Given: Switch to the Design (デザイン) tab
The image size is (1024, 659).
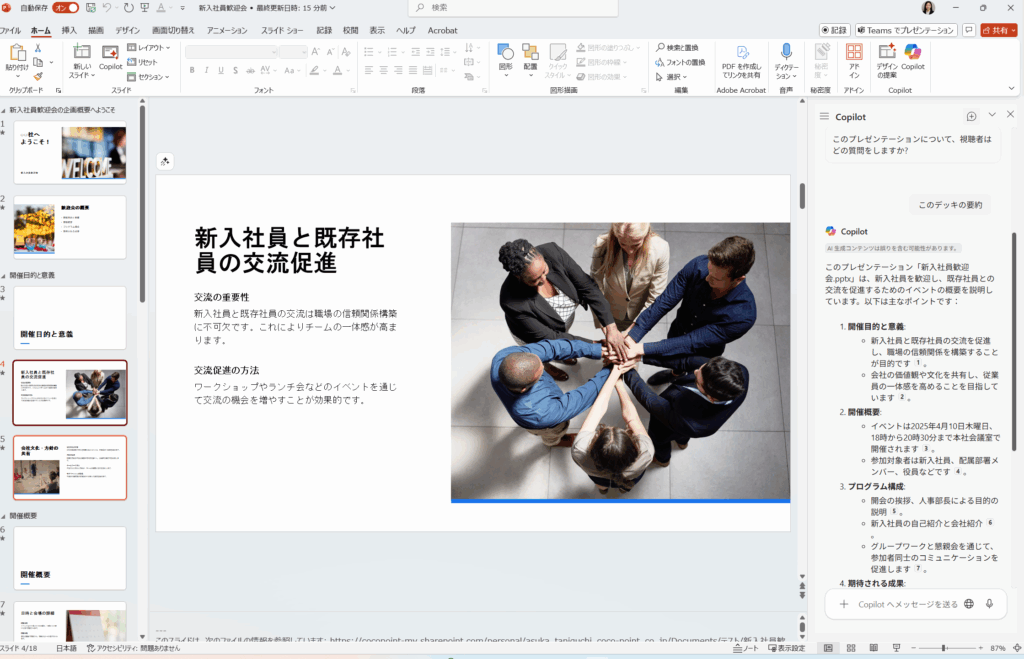Looking at the screenshot, I should (x=127, y=30).
